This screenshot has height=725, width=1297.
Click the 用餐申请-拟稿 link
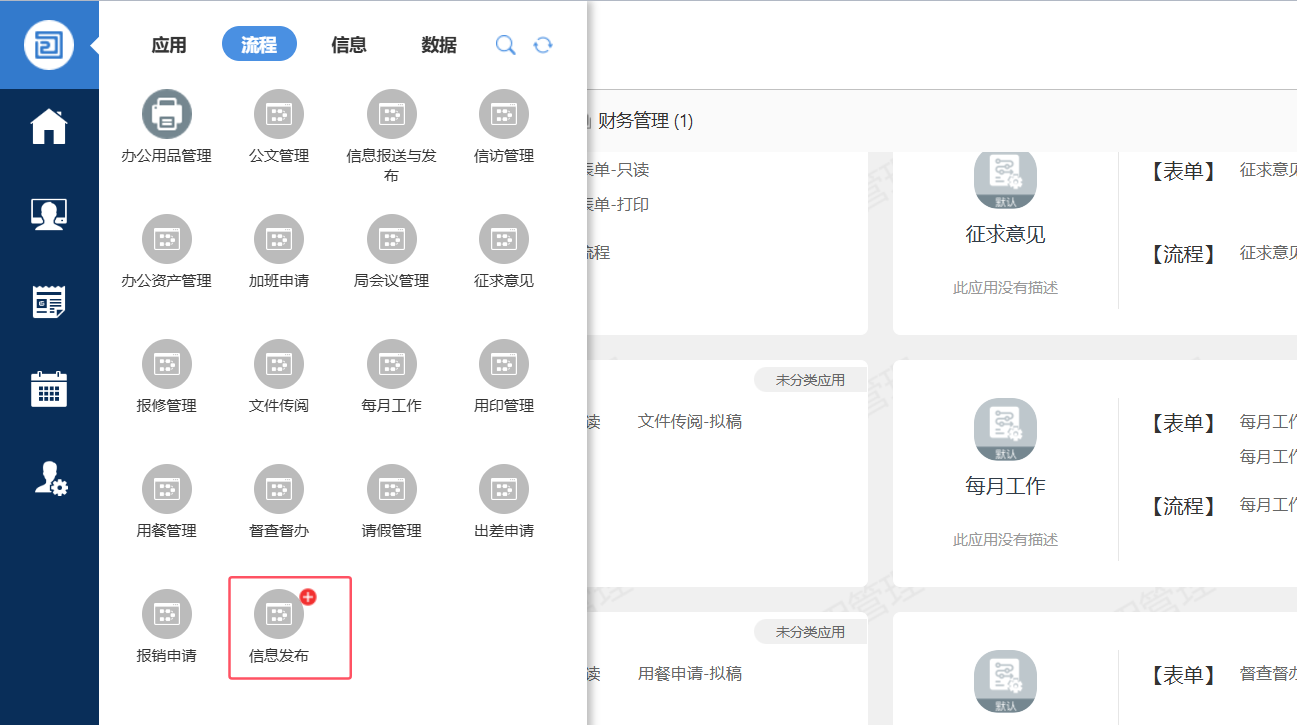[690, 674]
